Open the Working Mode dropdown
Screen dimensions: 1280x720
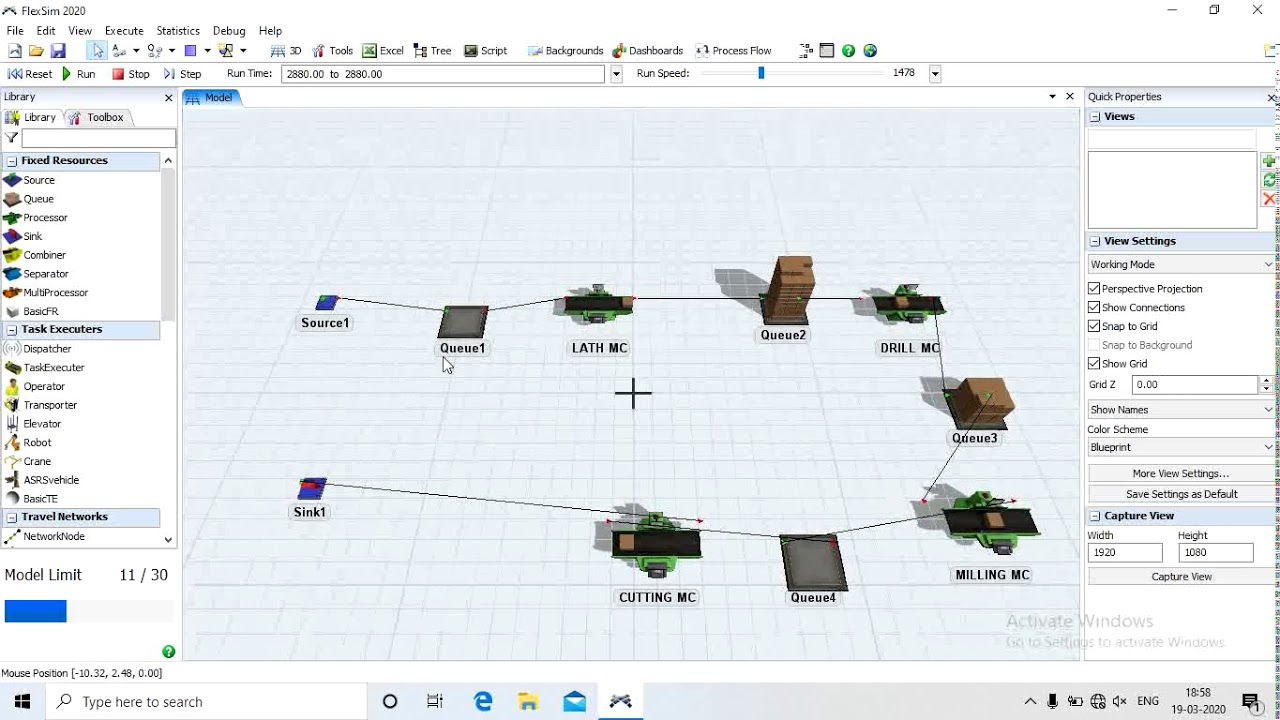[x=1181, y=265]
